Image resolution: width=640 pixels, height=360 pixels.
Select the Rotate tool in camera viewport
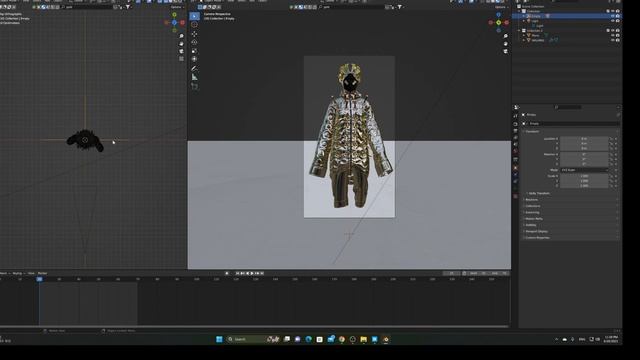pos(194,42)
